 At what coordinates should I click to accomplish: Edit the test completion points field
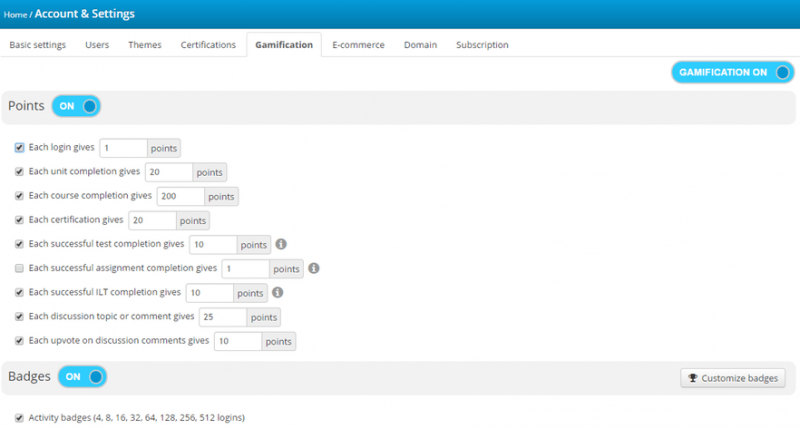click(213, 245)
